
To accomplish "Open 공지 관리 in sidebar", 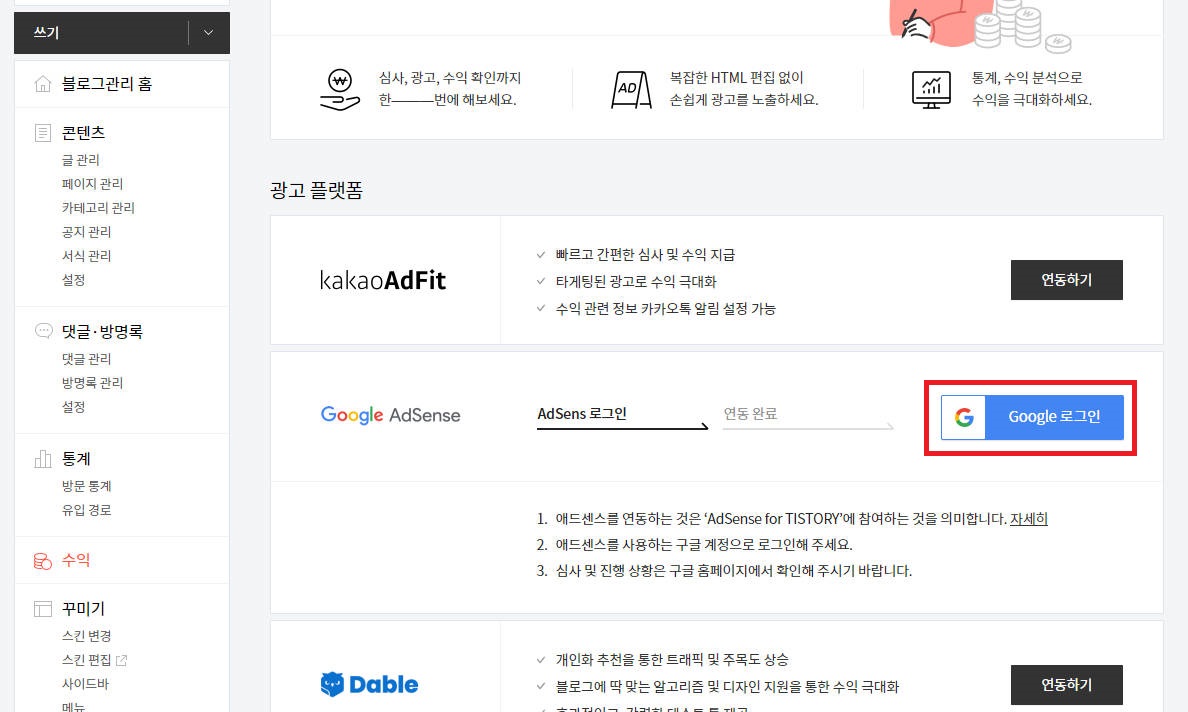I will [x=86, y=232].
